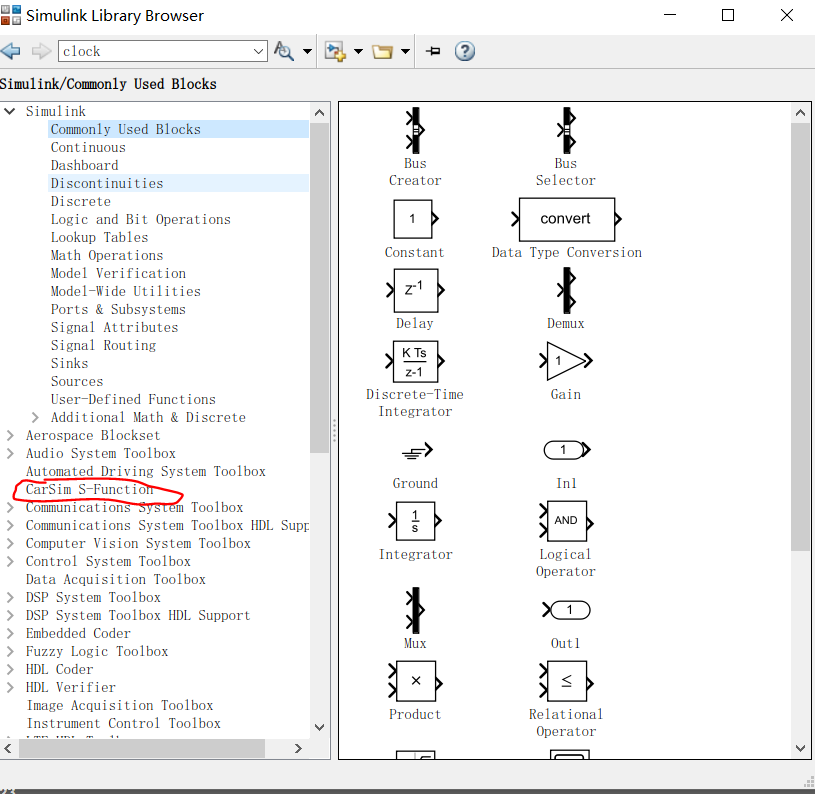Screen dimensions: 815x794
Task: Select the Discrete library
Action: coord(81,202)
